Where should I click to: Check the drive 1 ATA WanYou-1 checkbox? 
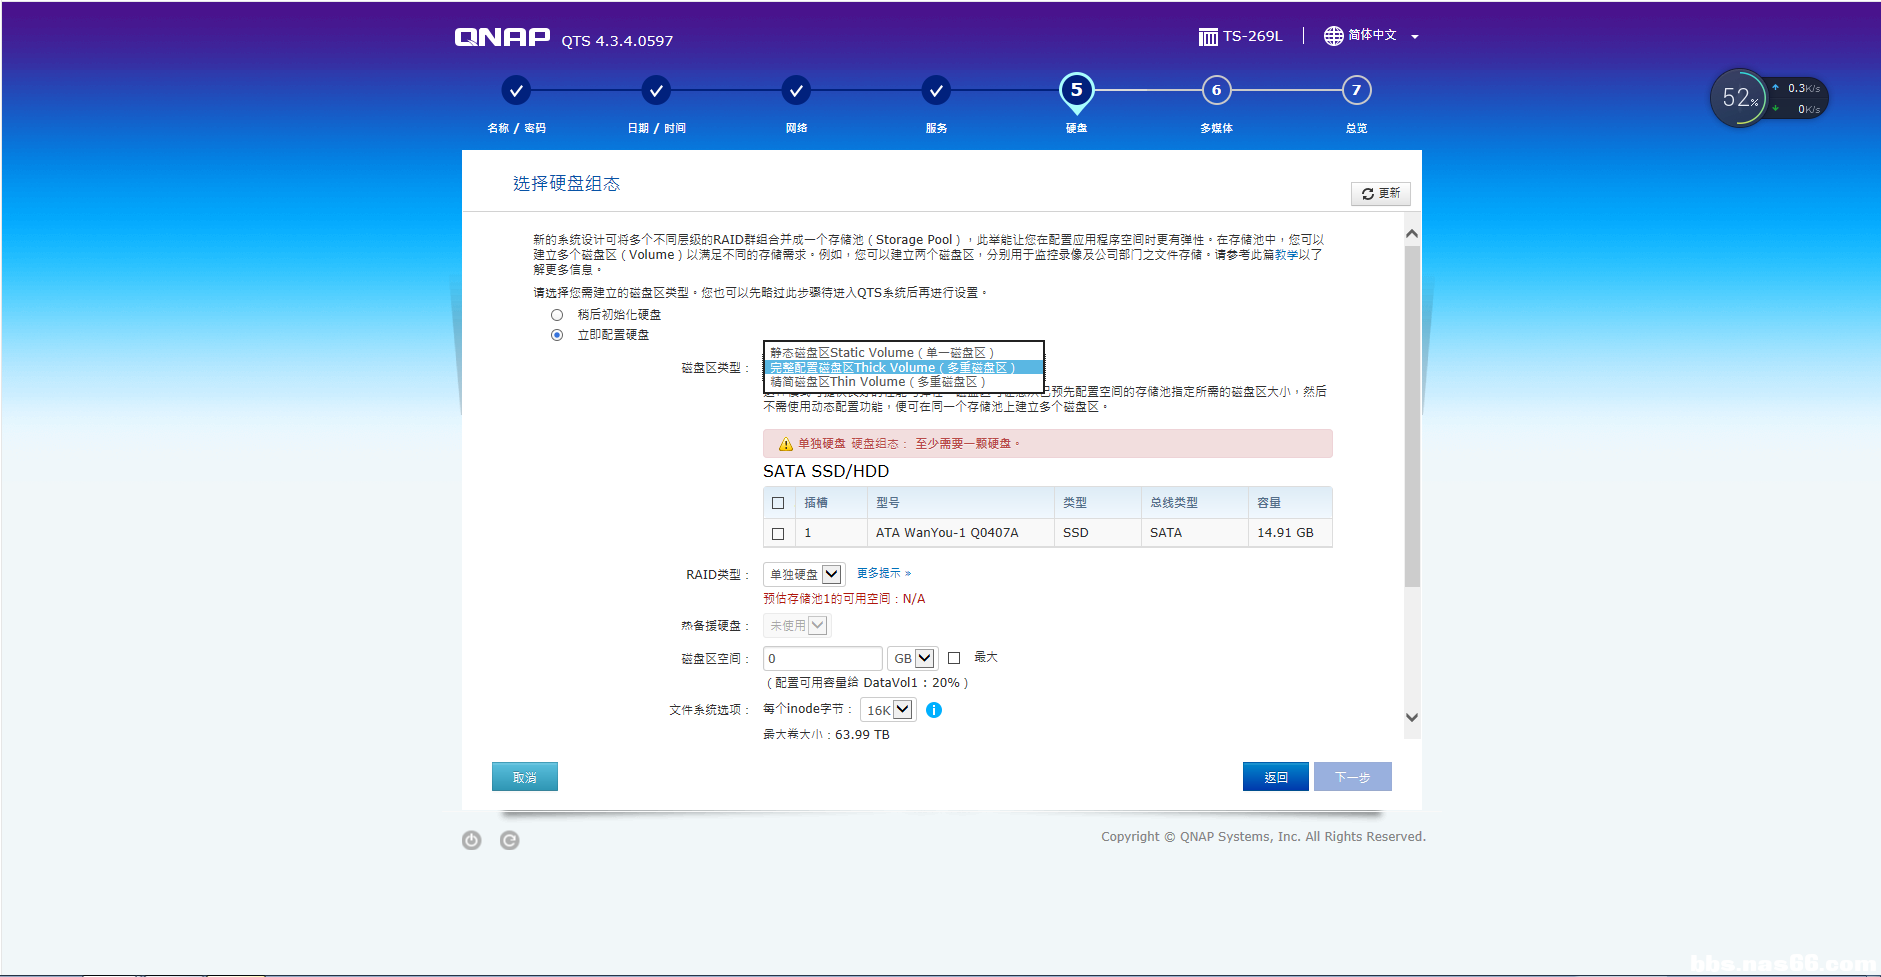(x=778, y=533)
